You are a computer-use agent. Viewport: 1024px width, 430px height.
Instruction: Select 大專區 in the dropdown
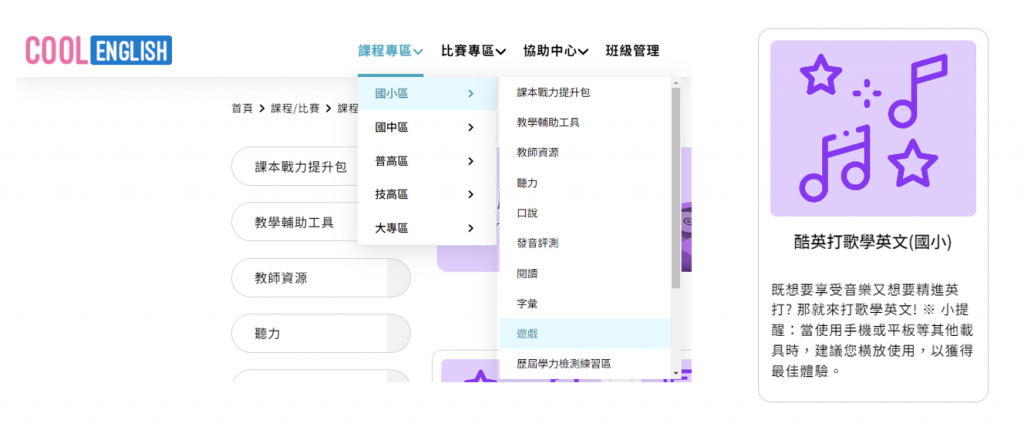427,228
